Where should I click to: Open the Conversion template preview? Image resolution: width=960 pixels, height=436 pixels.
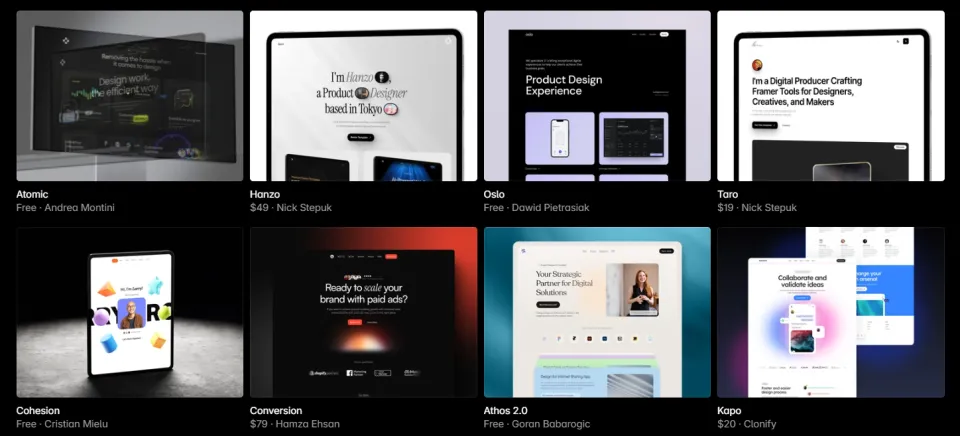point(364,312)
